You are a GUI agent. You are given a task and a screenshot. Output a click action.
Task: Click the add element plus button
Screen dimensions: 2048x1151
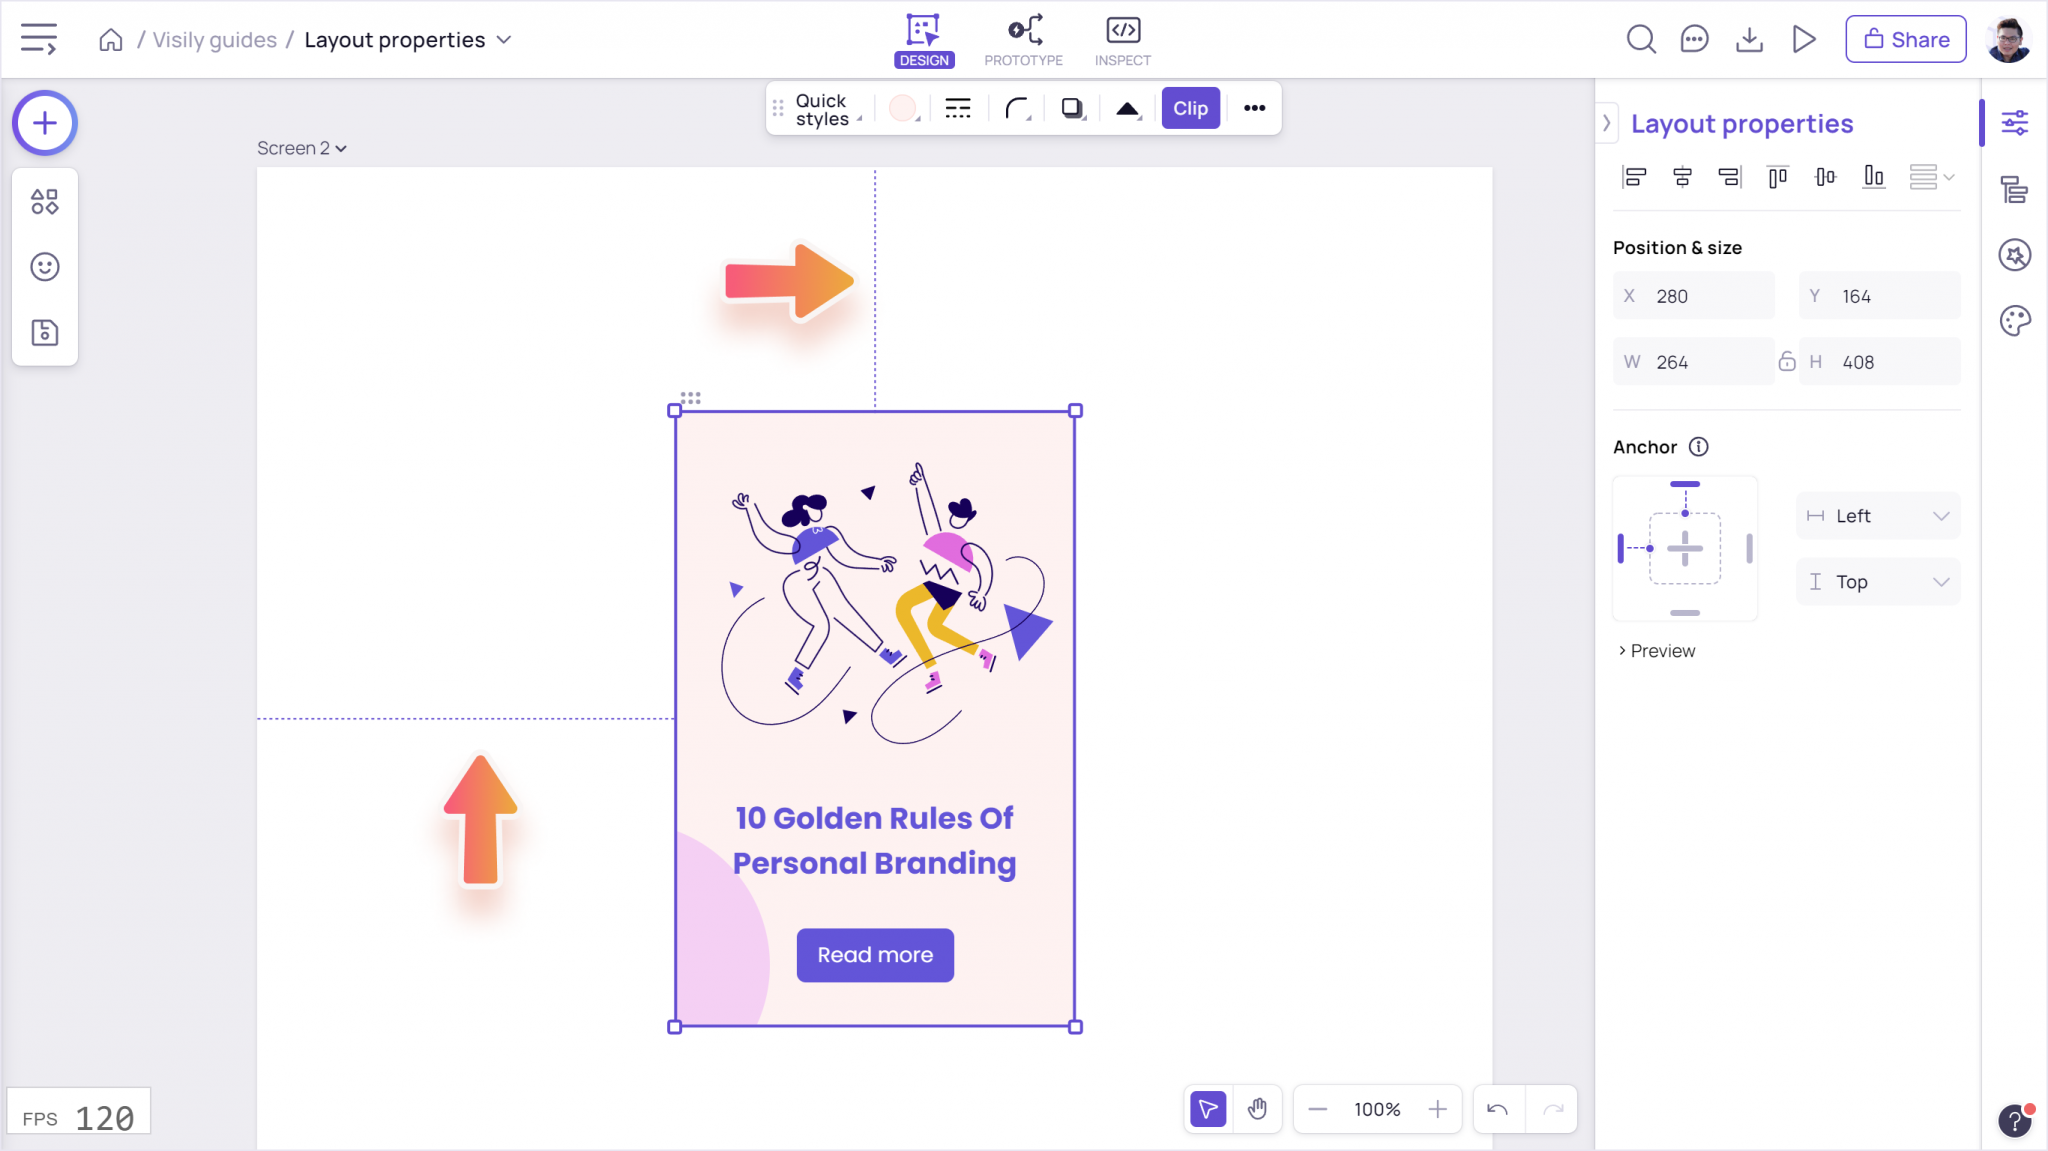click(x=44, y=123)
